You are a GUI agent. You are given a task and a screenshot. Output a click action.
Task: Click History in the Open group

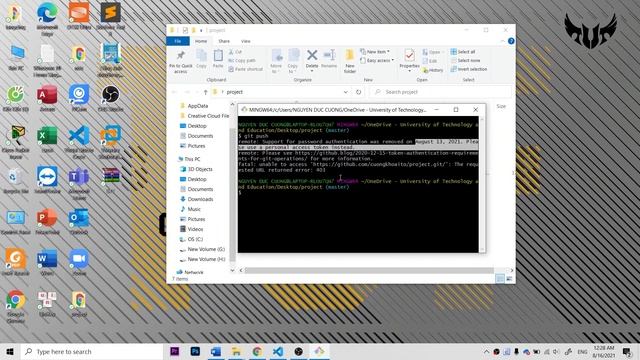433,70
